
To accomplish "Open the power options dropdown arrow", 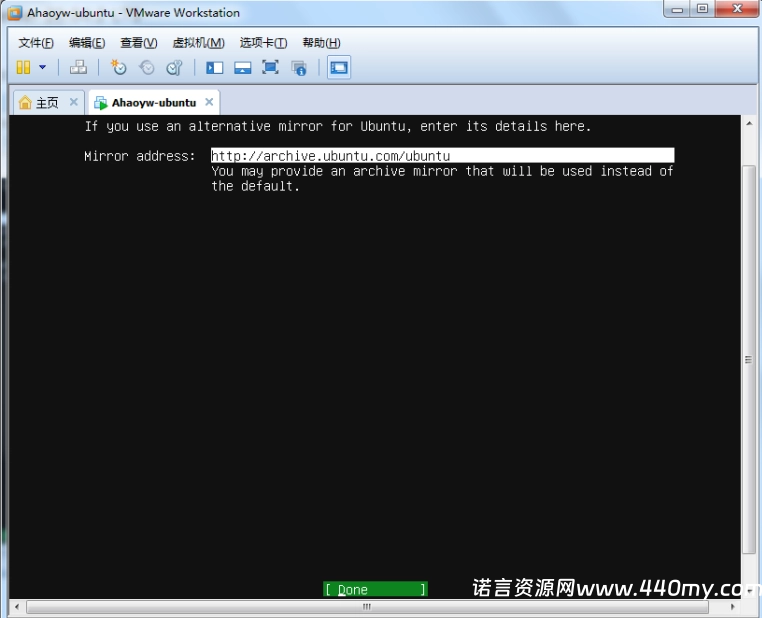I will click(x=42, y=67).
